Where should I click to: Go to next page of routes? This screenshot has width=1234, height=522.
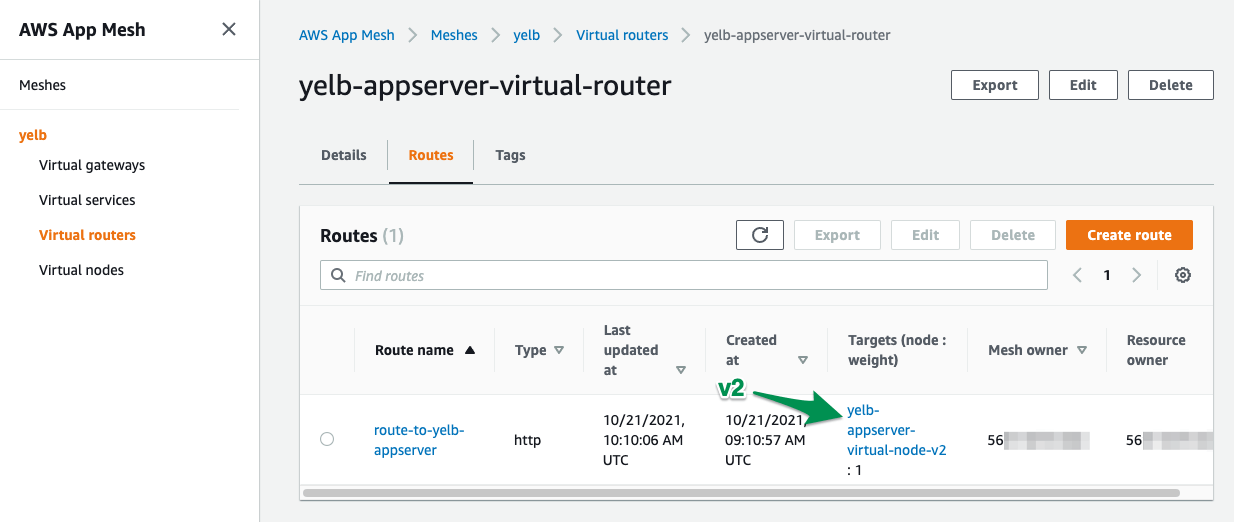pyautogui.click(x=1136, y=275)
